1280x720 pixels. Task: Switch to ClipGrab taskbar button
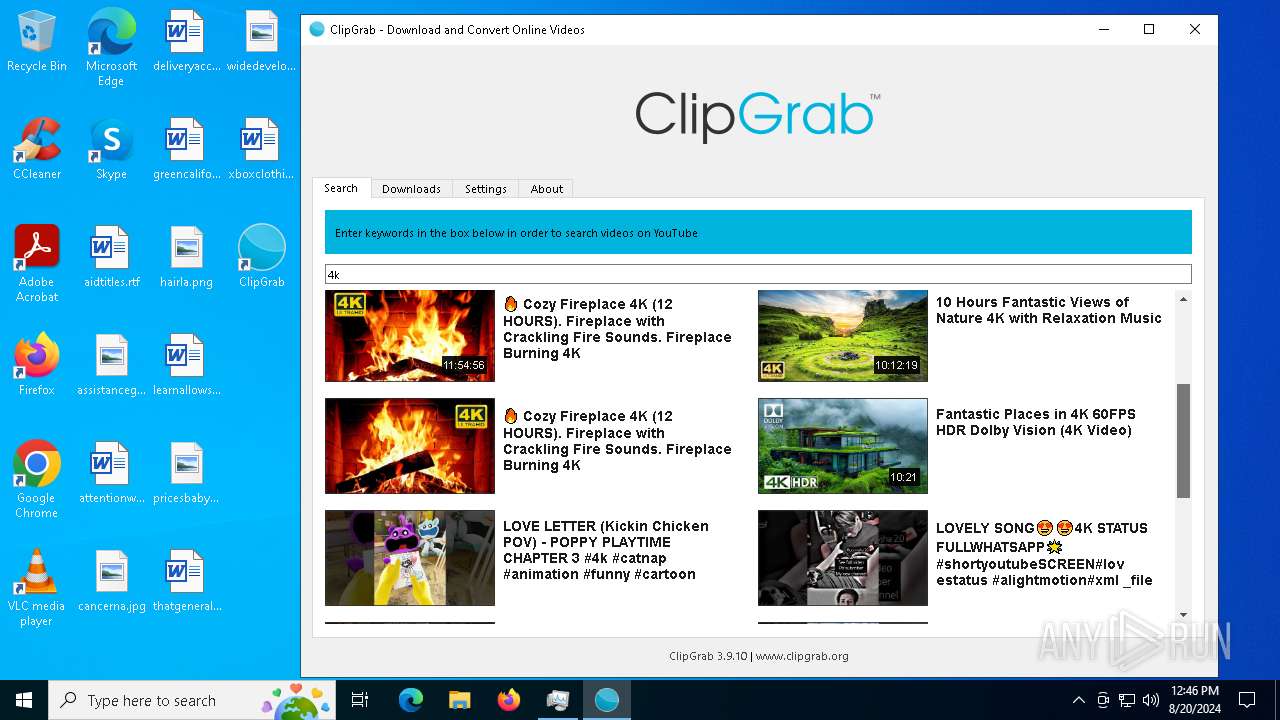(607, 700)
